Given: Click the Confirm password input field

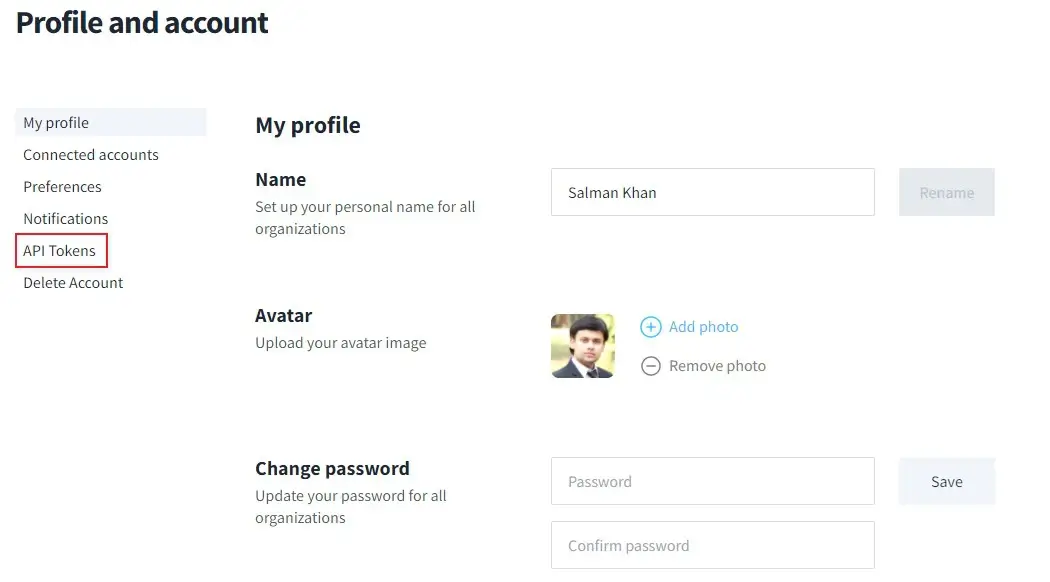Looking at the screenshot, I should tap(712, 545).
